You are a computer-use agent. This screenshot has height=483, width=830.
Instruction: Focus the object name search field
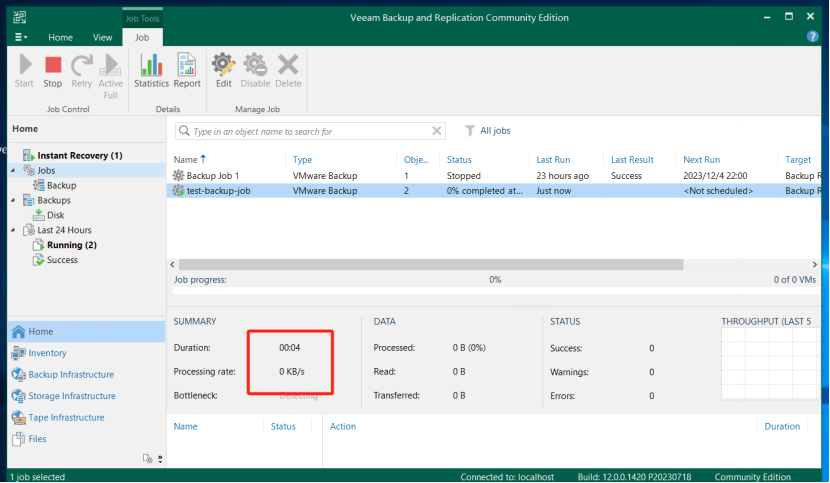(x=310, y=131)
